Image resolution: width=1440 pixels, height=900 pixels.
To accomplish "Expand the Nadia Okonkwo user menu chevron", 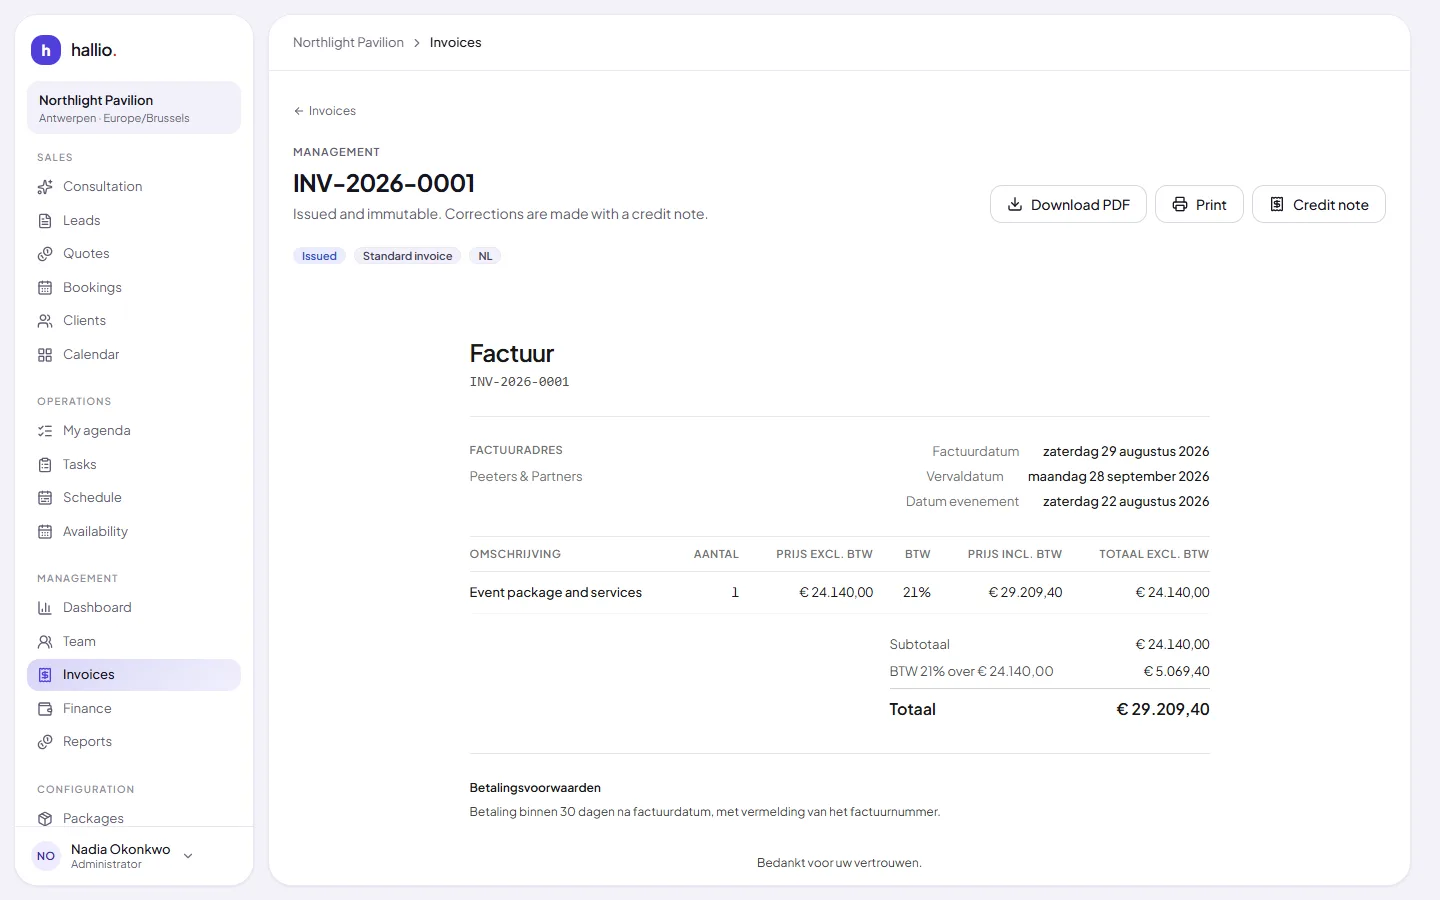I will pyautogui.click(x=188, y=856).
